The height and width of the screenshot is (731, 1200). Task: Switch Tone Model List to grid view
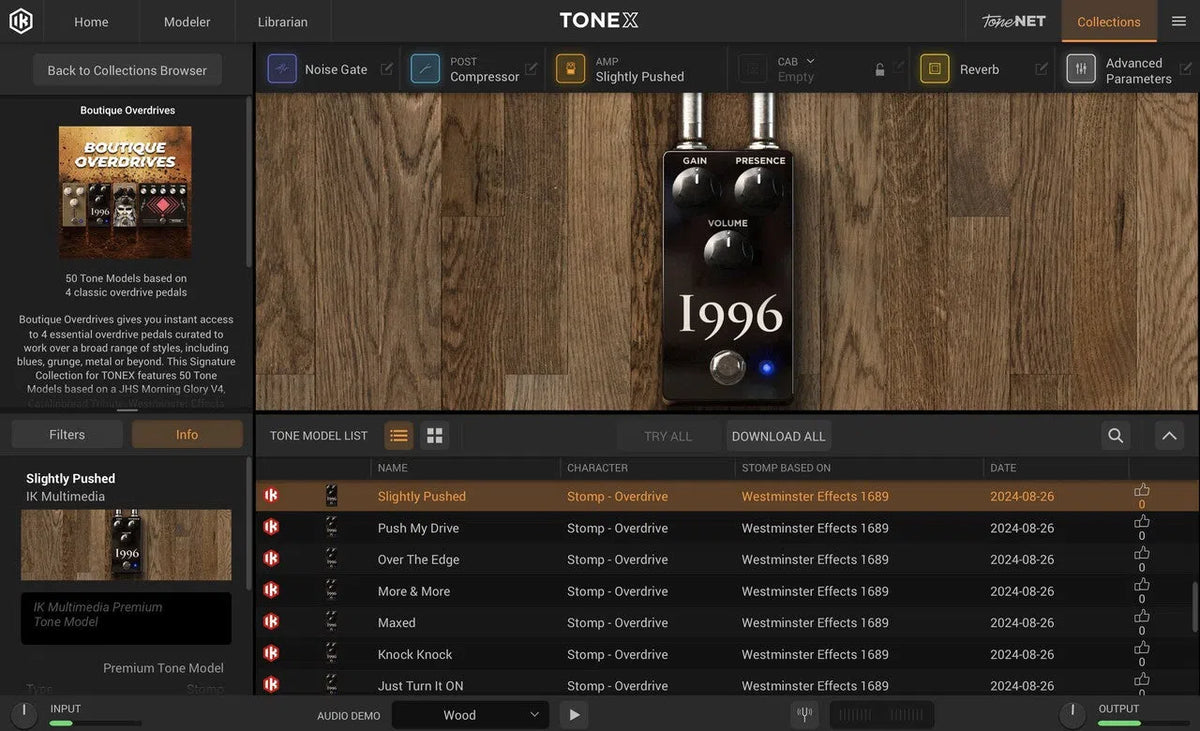pyautogui.click(x=434, y=435)
